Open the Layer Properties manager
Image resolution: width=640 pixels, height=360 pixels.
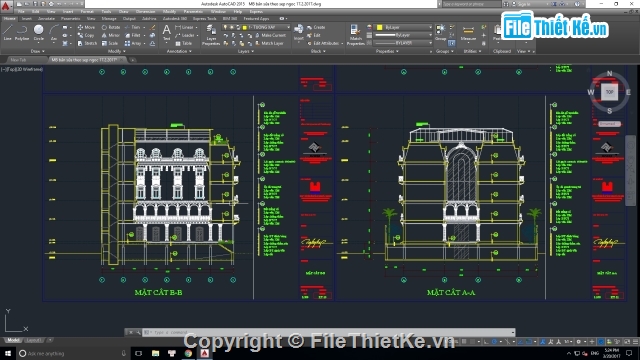pos(211,35)
